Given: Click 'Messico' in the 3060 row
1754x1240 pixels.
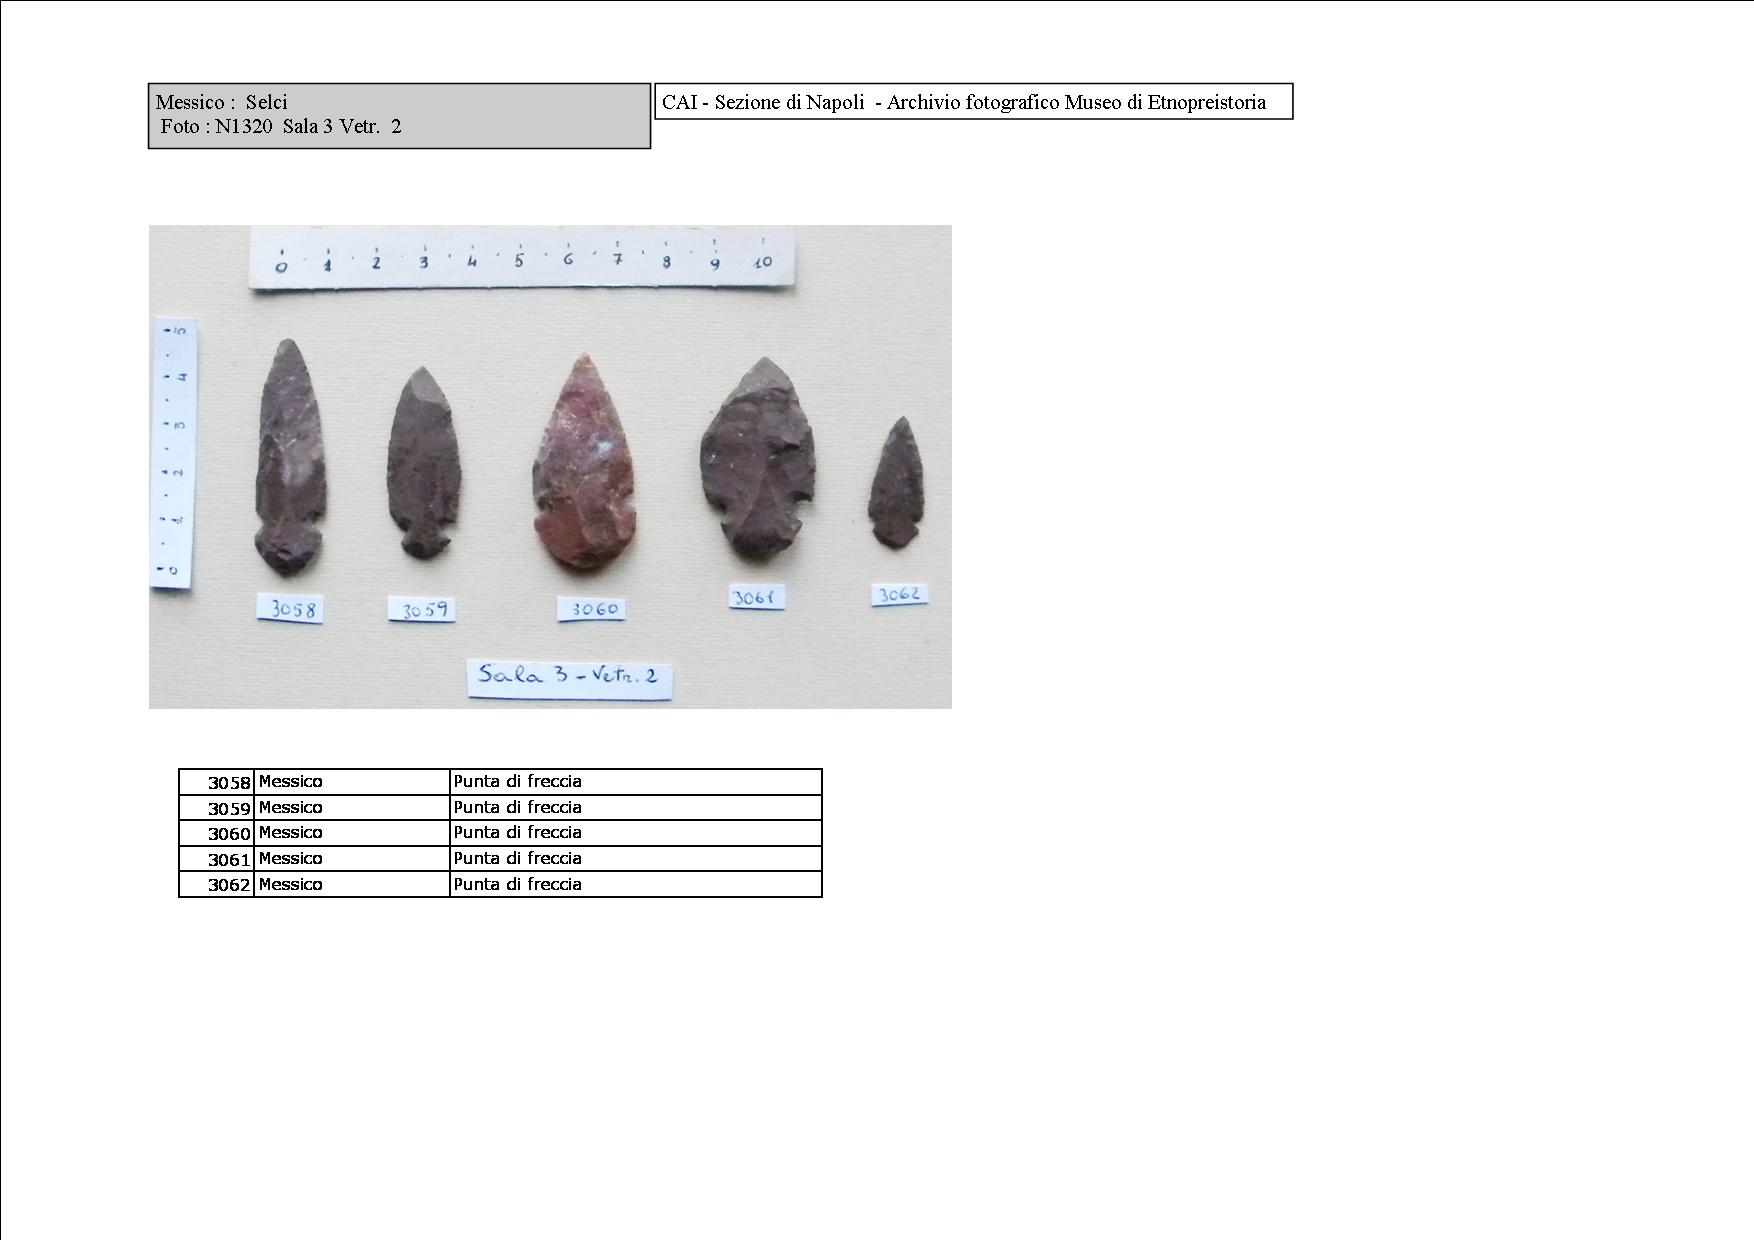Looking at the screenshot, I should [291, 832].
